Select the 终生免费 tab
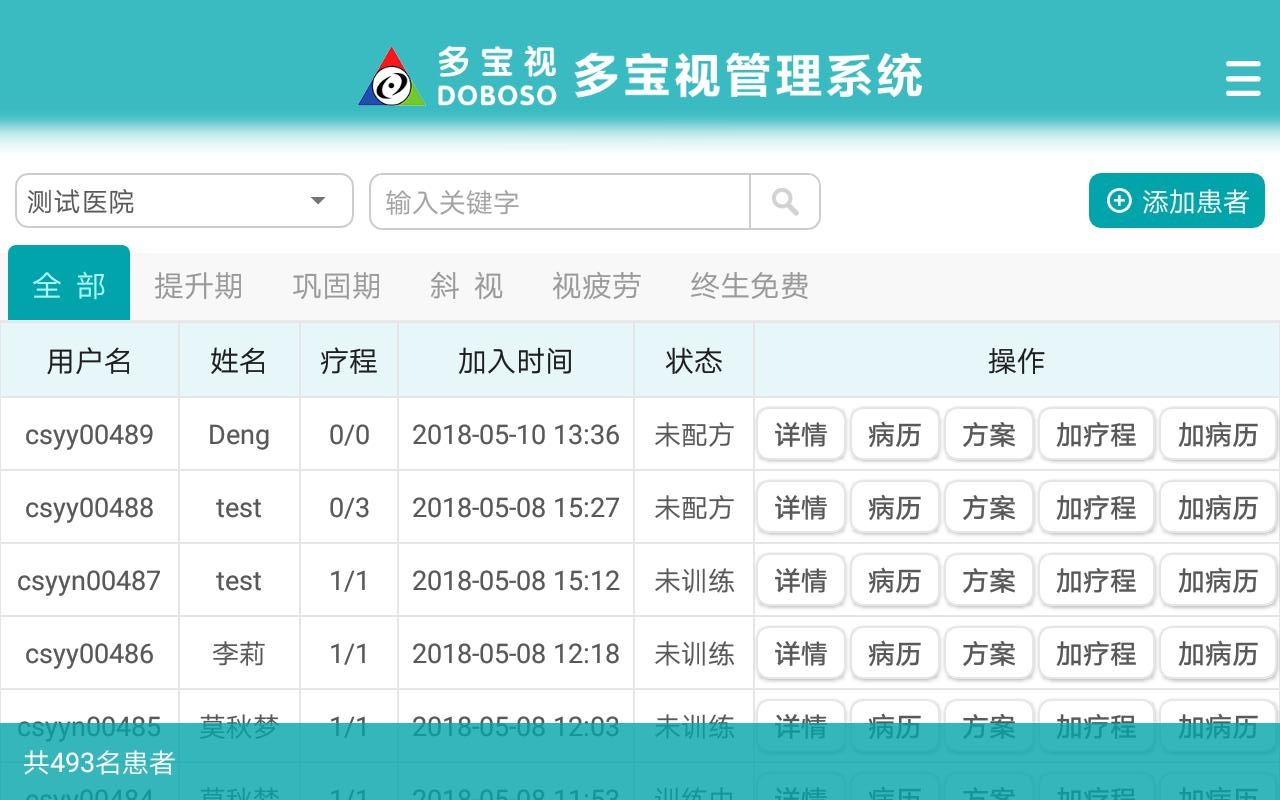The height and width of the screenshot is (800, 1280). [749, 286]
